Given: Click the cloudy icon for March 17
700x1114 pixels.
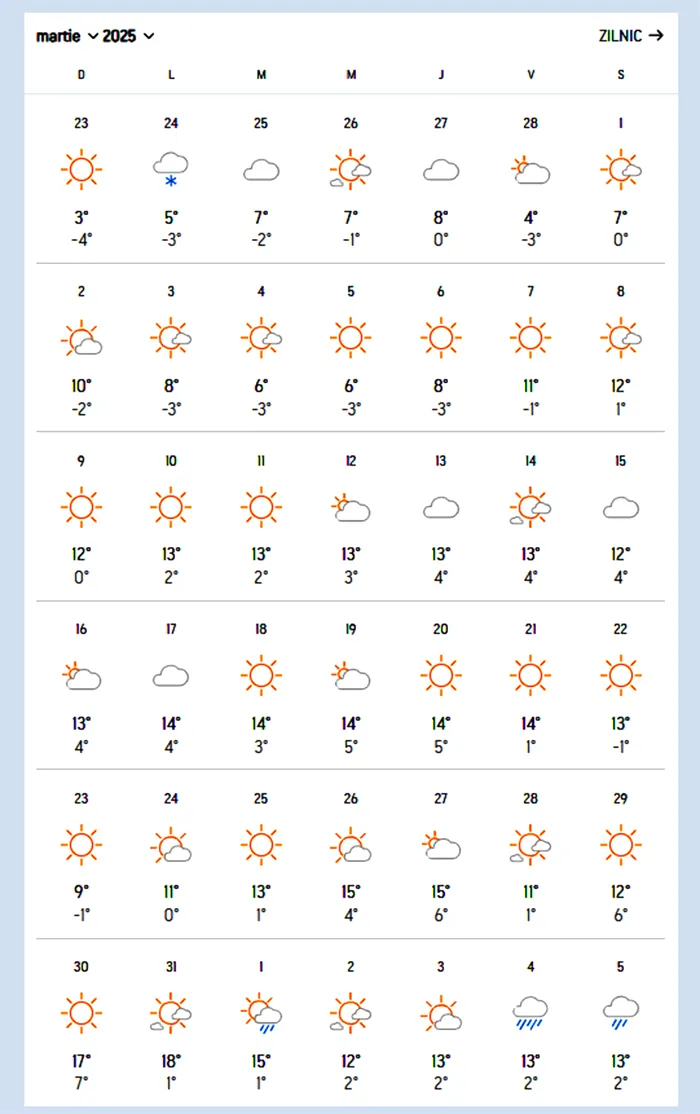Looking at the screenshot, I should coord(171,676).
